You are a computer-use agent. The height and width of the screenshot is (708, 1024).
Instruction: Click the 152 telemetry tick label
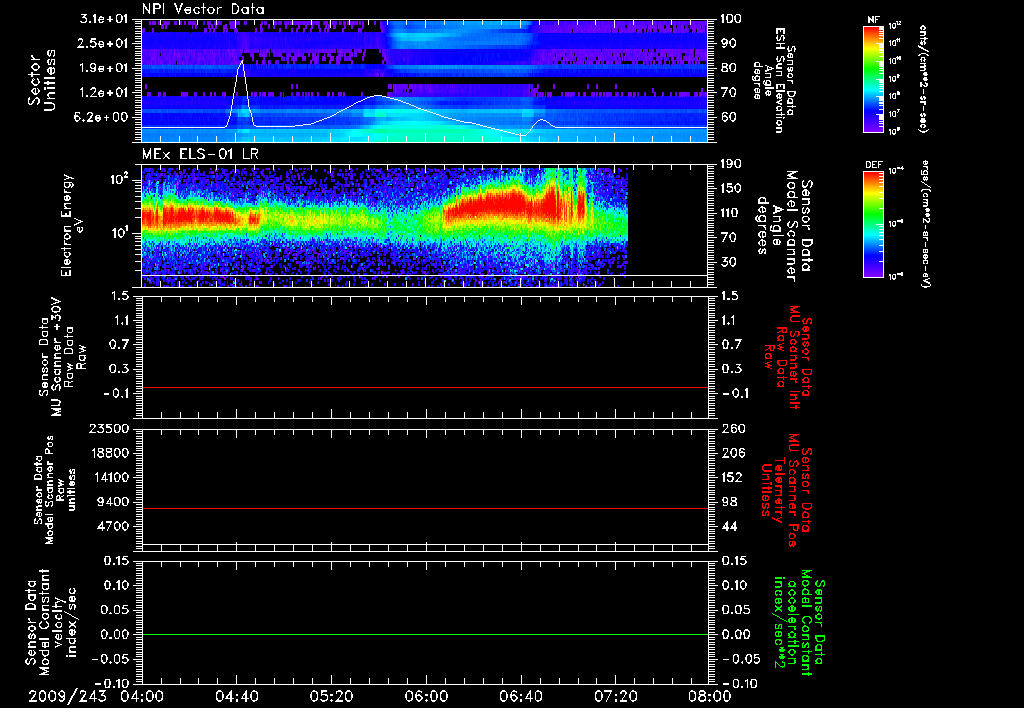click(x=731, y=477)
